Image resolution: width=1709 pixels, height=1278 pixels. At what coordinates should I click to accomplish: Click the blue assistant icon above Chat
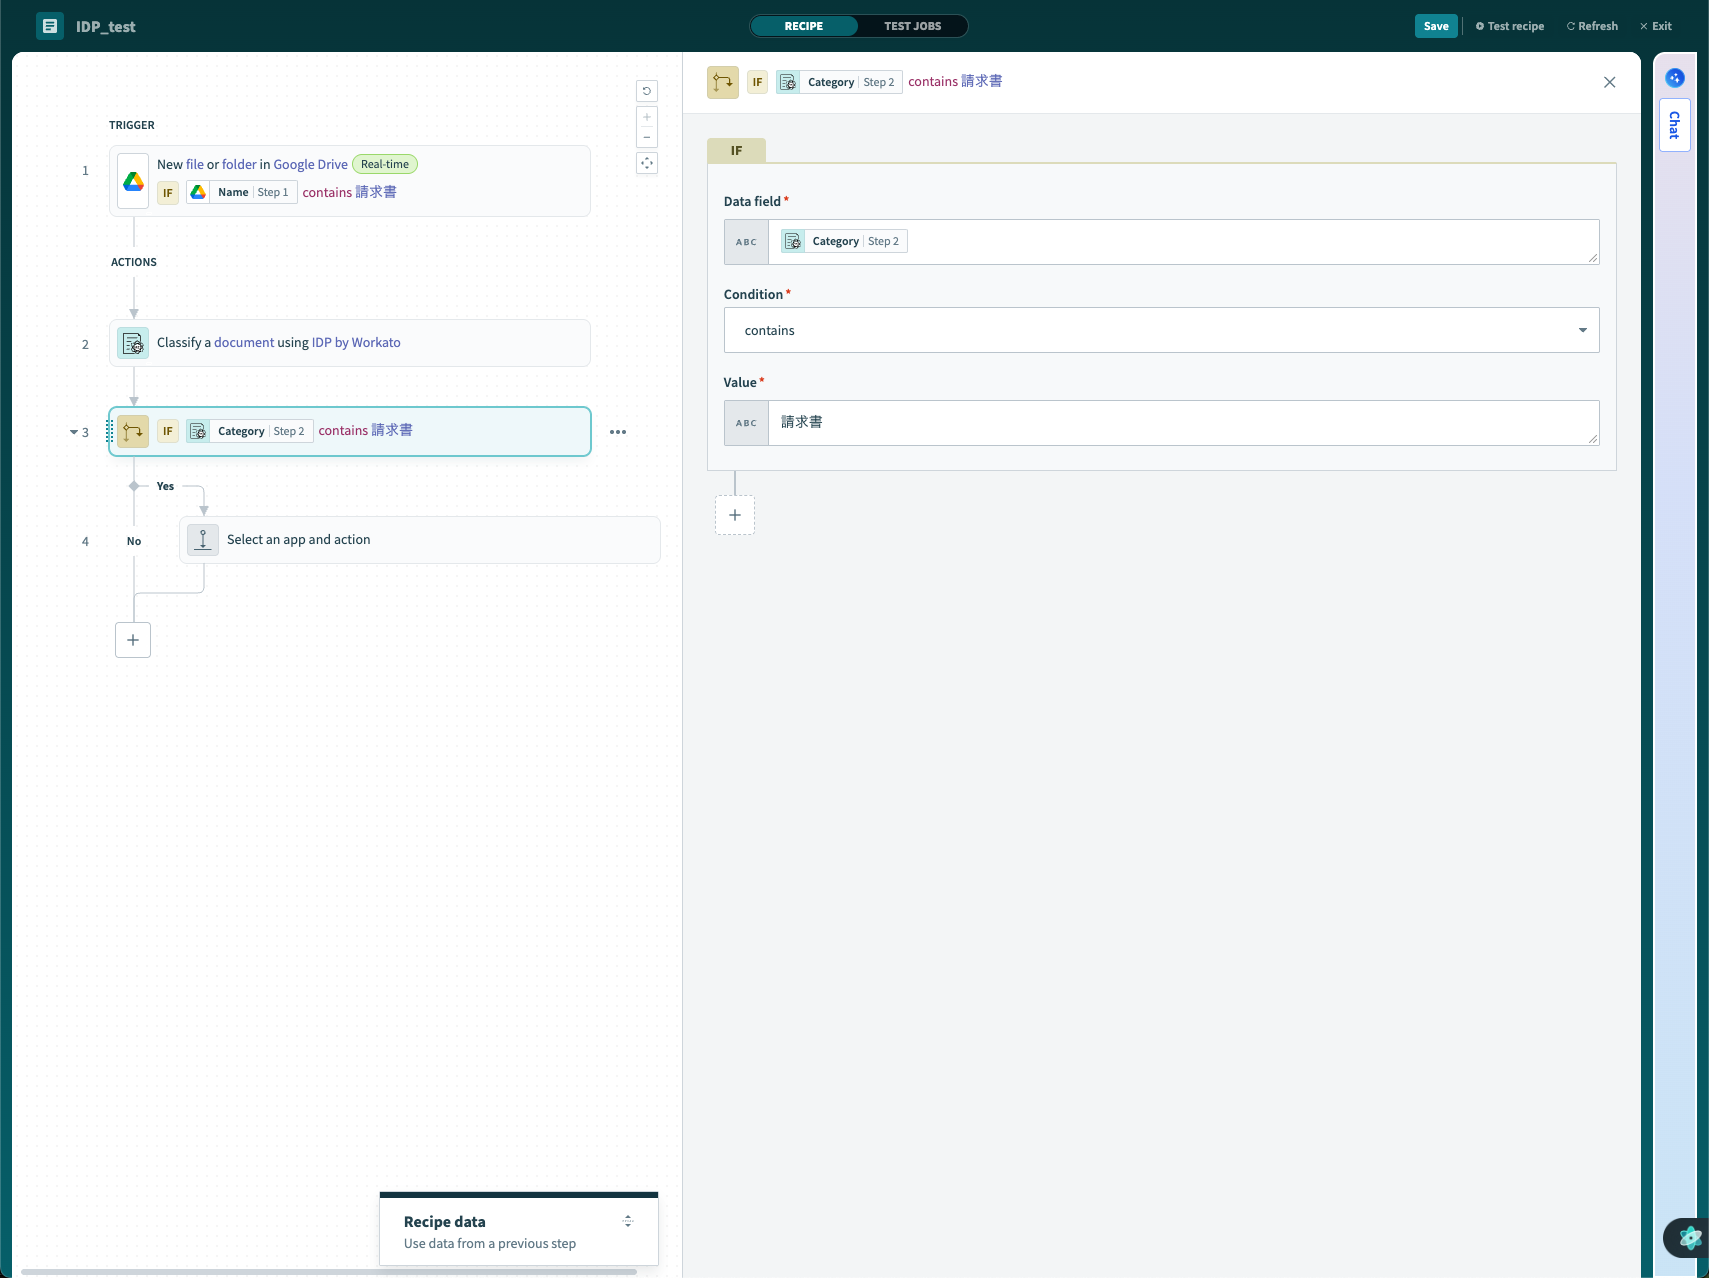pyautogui.click(x=1675, y=78)
